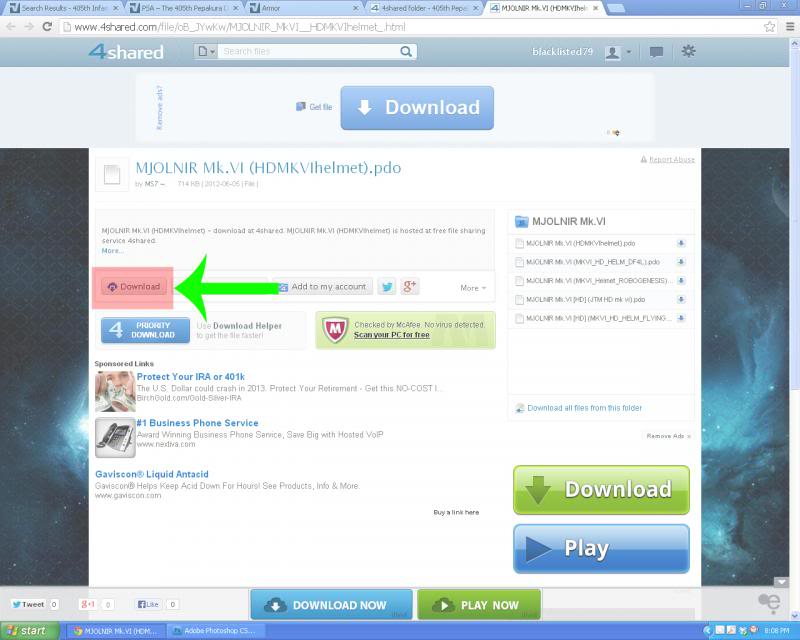Click the download icon for HDMKVIhelmet.pdo row

681,243
